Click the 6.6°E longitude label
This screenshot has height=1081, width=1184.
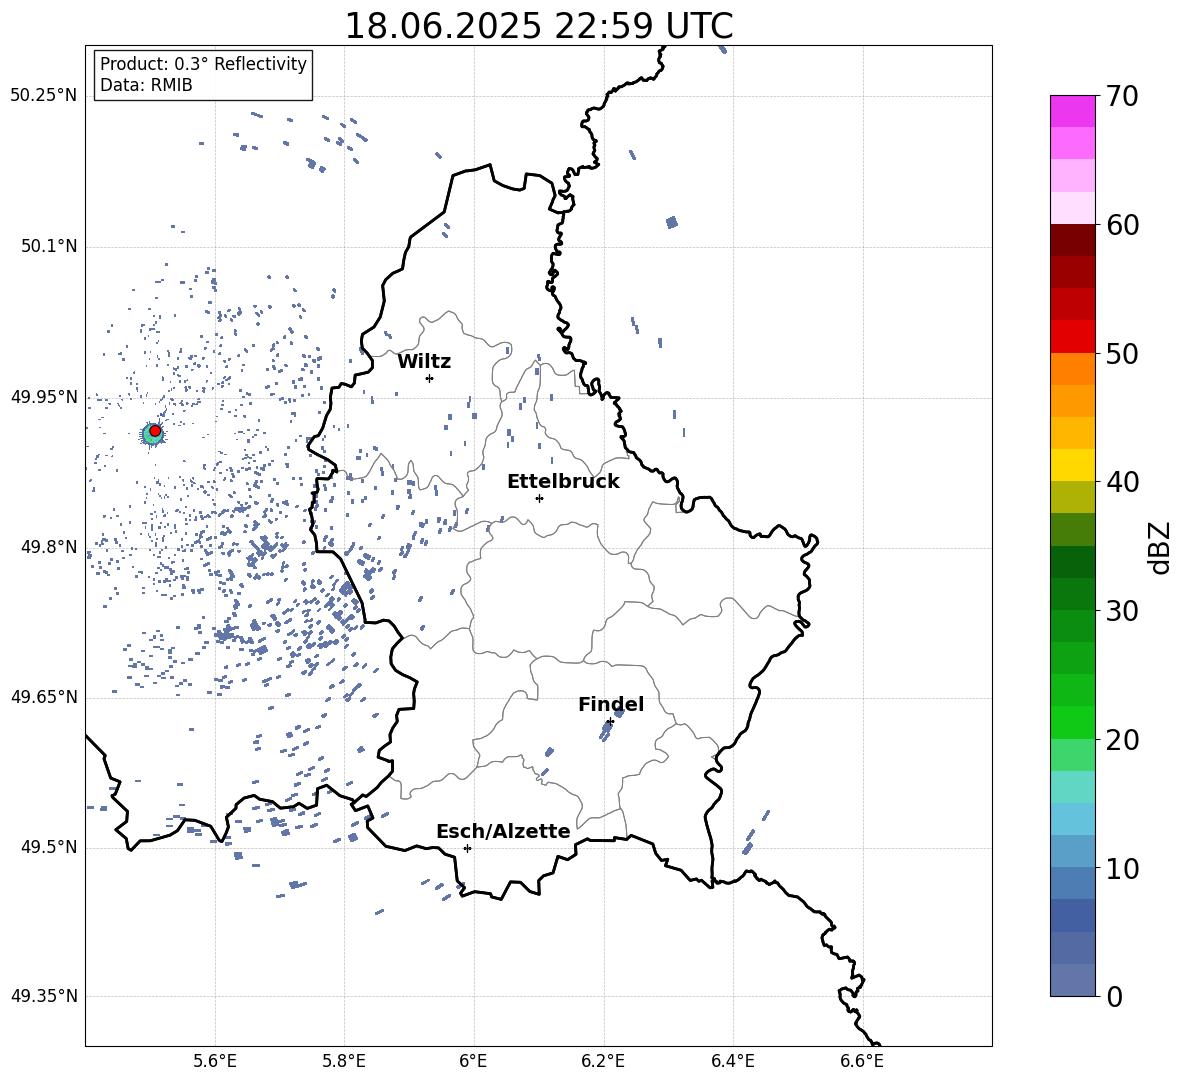tap(862, 1061)
